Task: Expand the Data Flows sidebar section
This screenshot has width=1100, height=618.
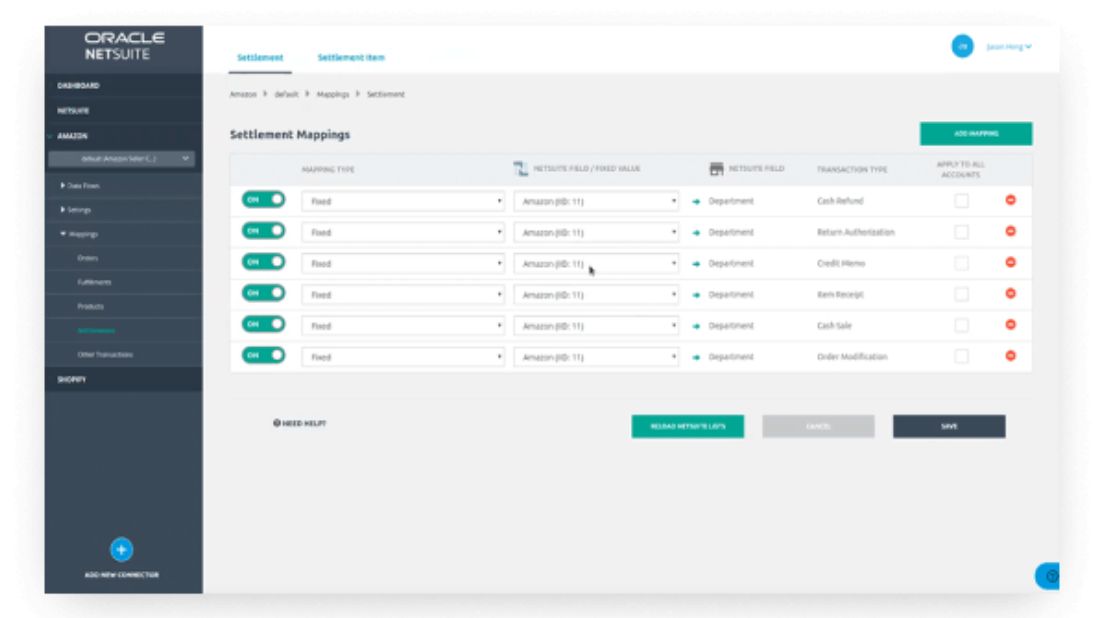Action: 80,186
